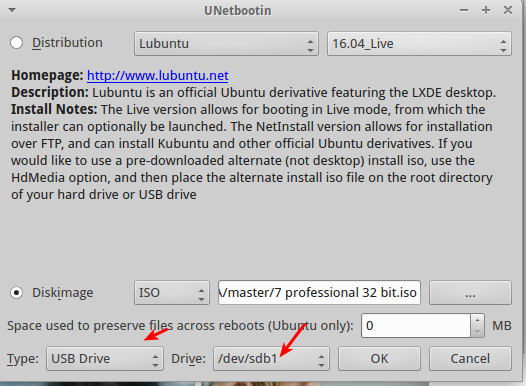Image resolution: width=526 pixels, height=386 pixels.
Task: Close the UNetbootin window
Action: [x=508, y=10]
